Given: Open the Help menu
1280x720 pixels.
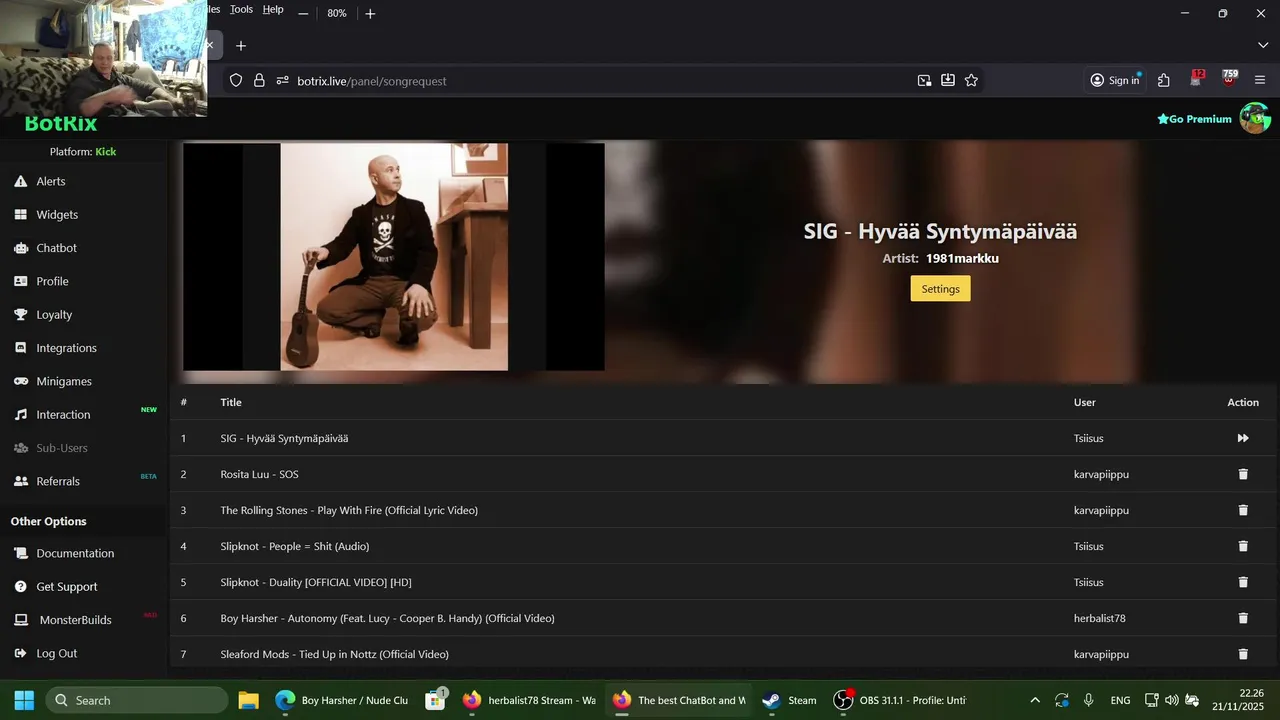Looking at the screenshot, I should [x=273, y=9].
